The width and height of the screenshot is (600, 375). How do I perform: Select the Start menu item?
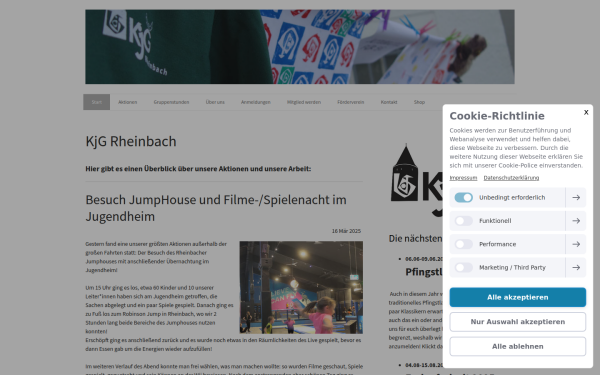click(96, 102)
